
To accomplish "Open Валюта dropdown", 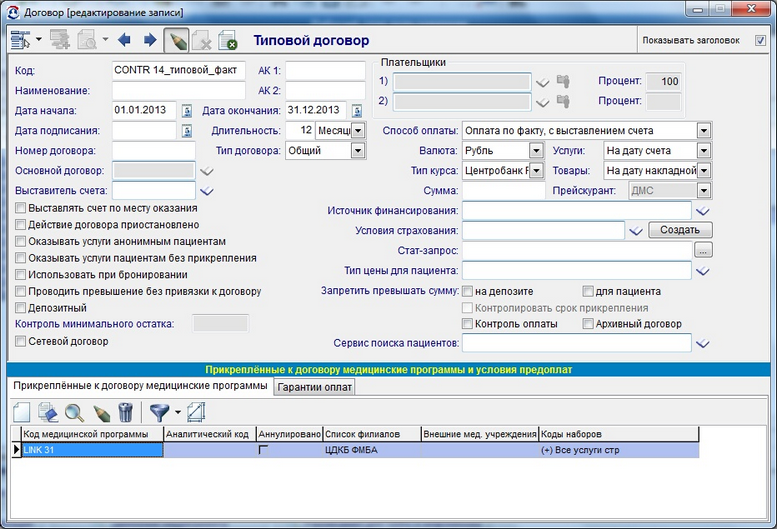I will [x=536, y=151].
